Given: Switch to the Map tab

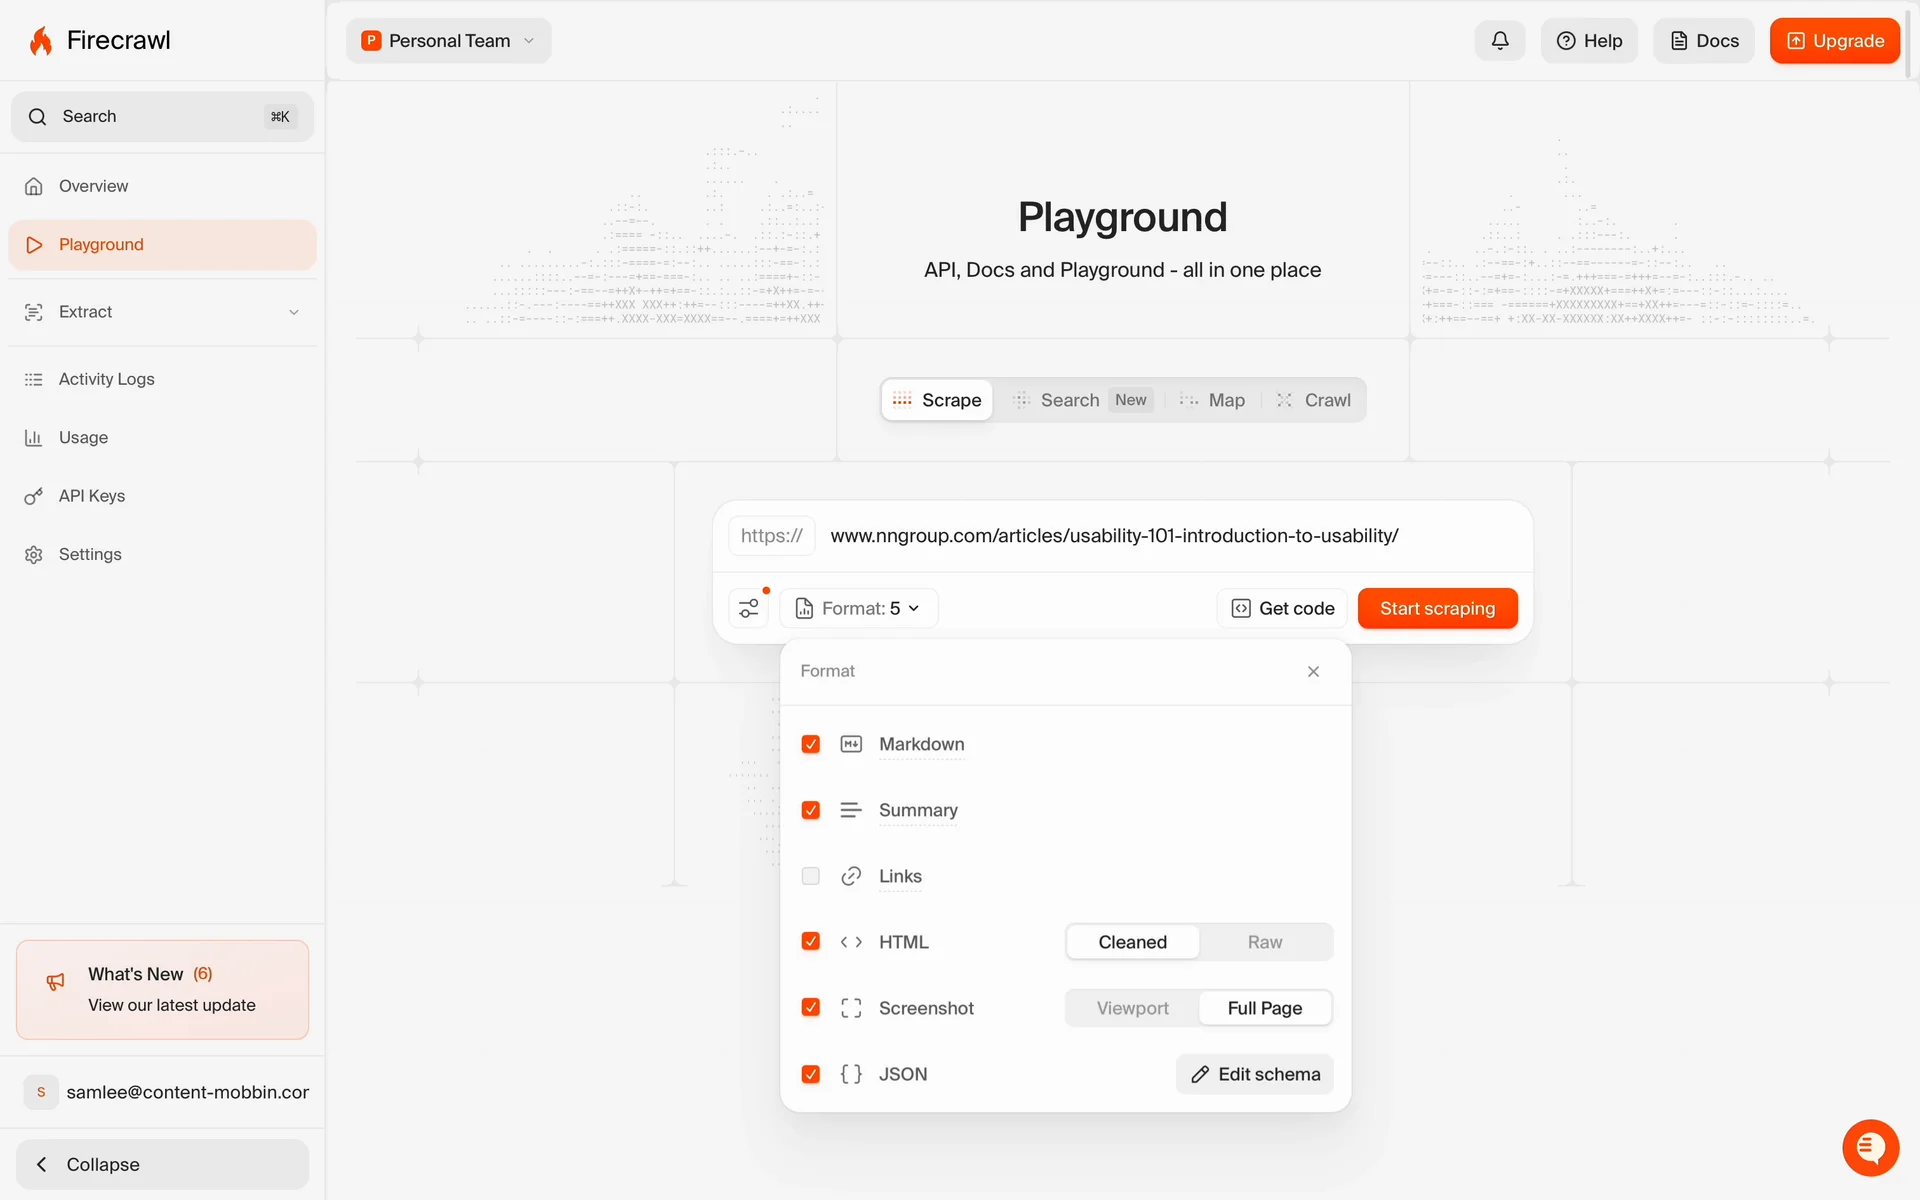Looking at the screenshot, I should [x=1213, y=400].
